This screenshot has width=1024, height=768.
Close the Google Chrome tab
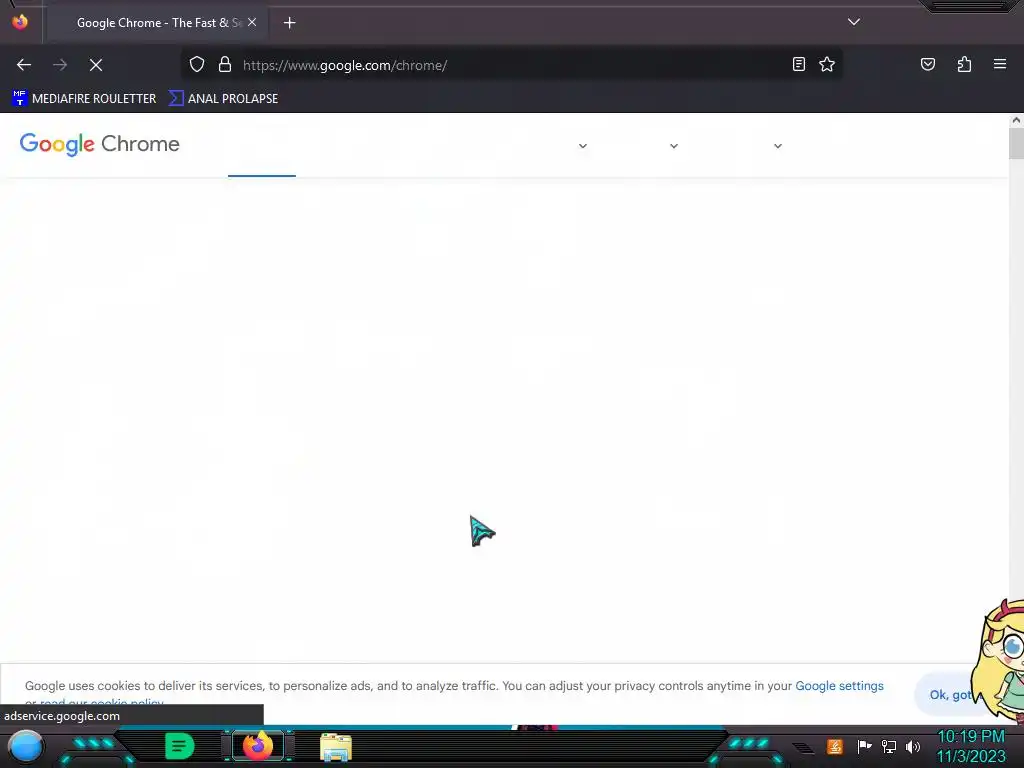click(x=252, y=22)
